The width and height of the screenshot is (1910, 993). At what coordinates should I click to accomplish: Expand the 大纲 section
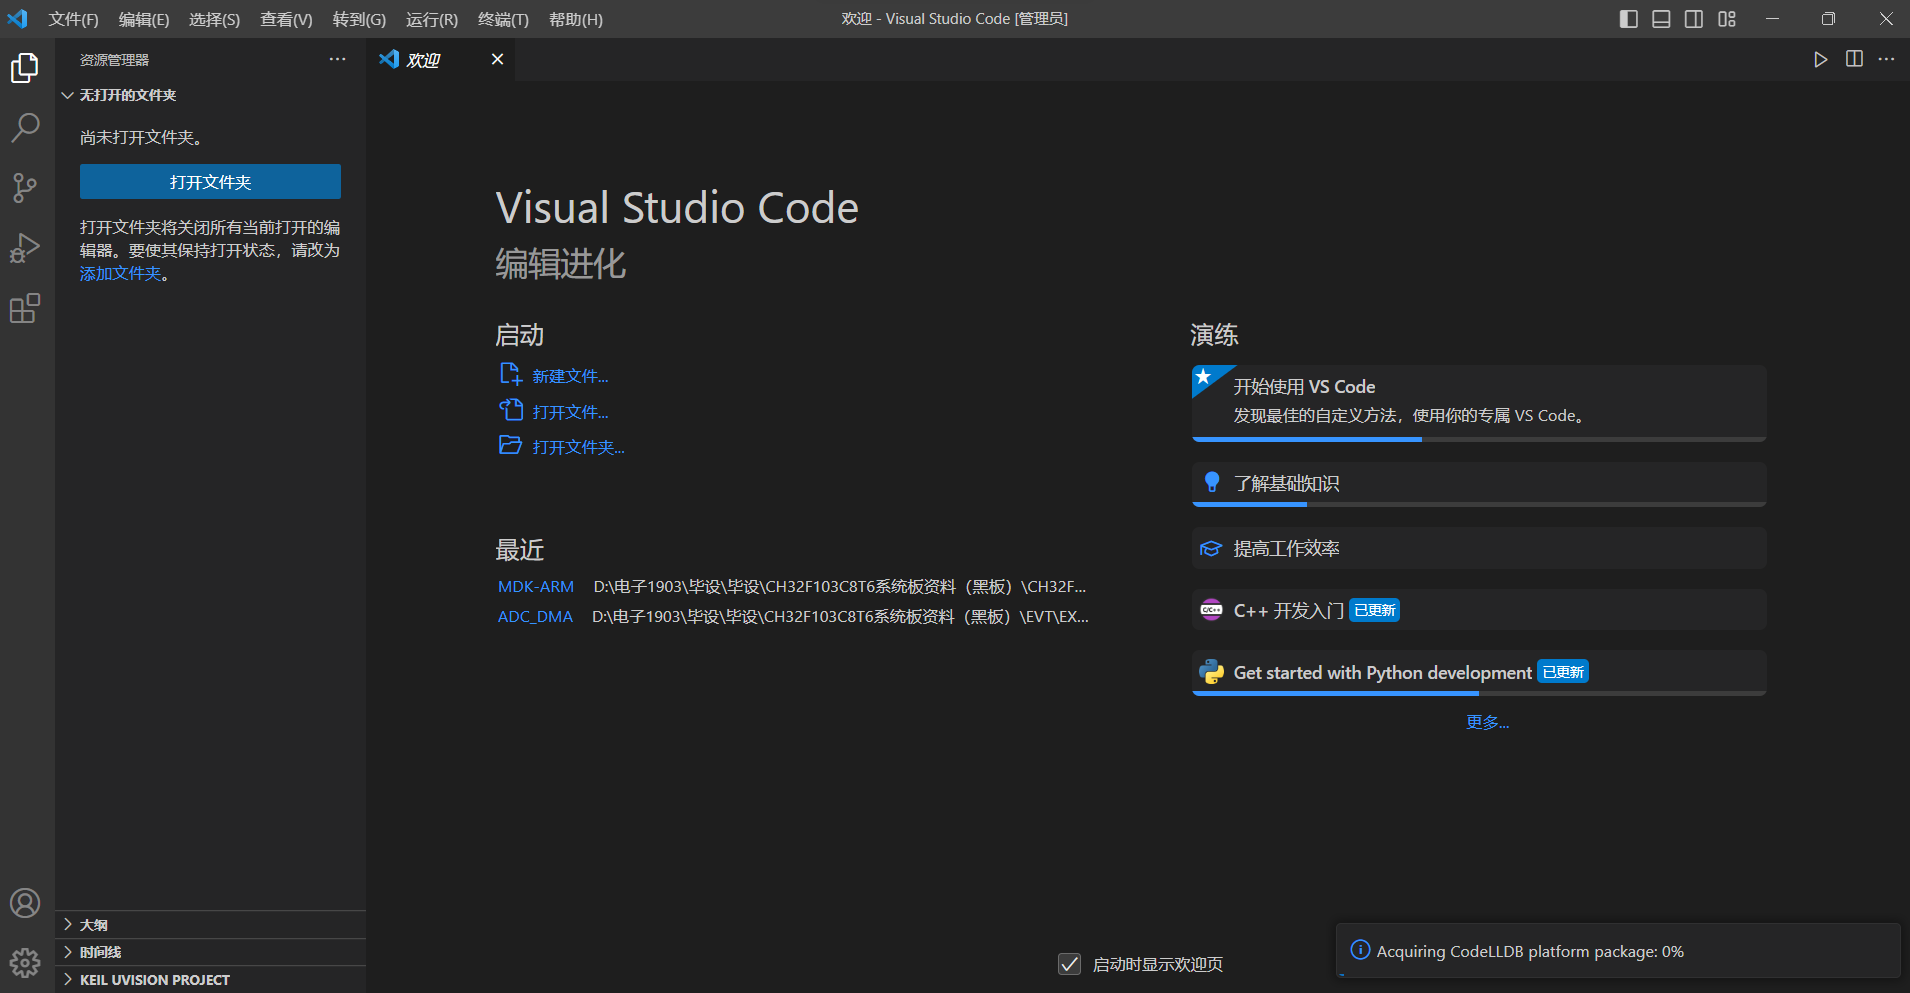click(x=210, y=925)
